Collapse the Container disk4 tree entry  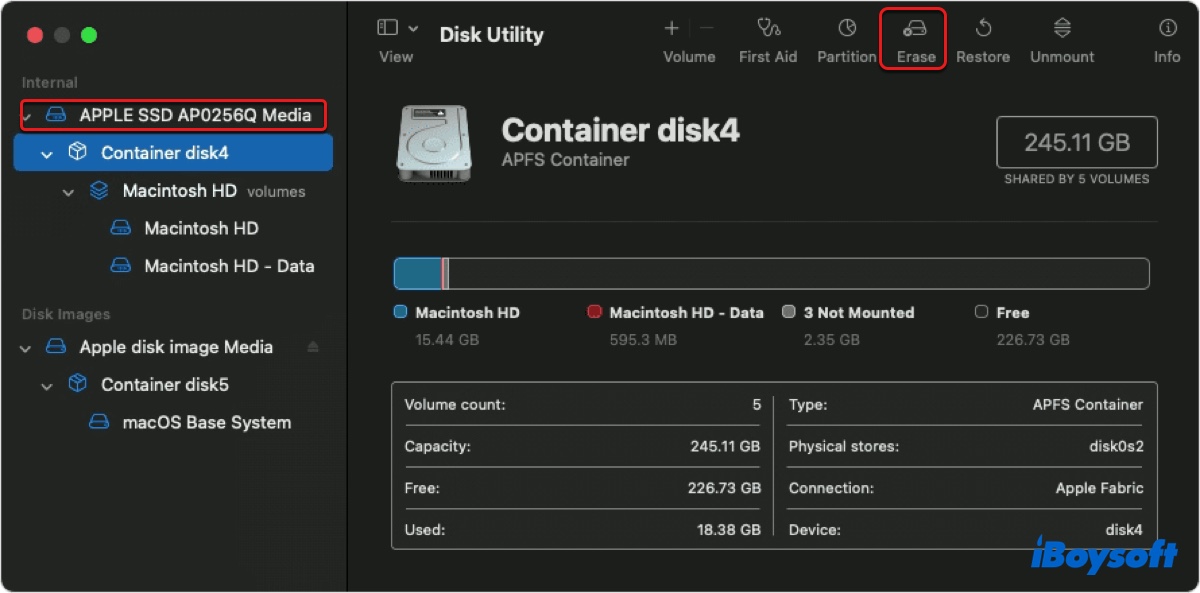coord(45,152)
